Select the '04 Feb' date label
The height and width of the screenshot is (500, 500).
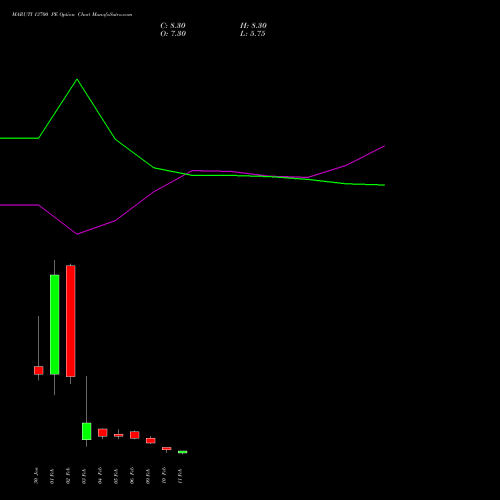(x=100, y=476)
